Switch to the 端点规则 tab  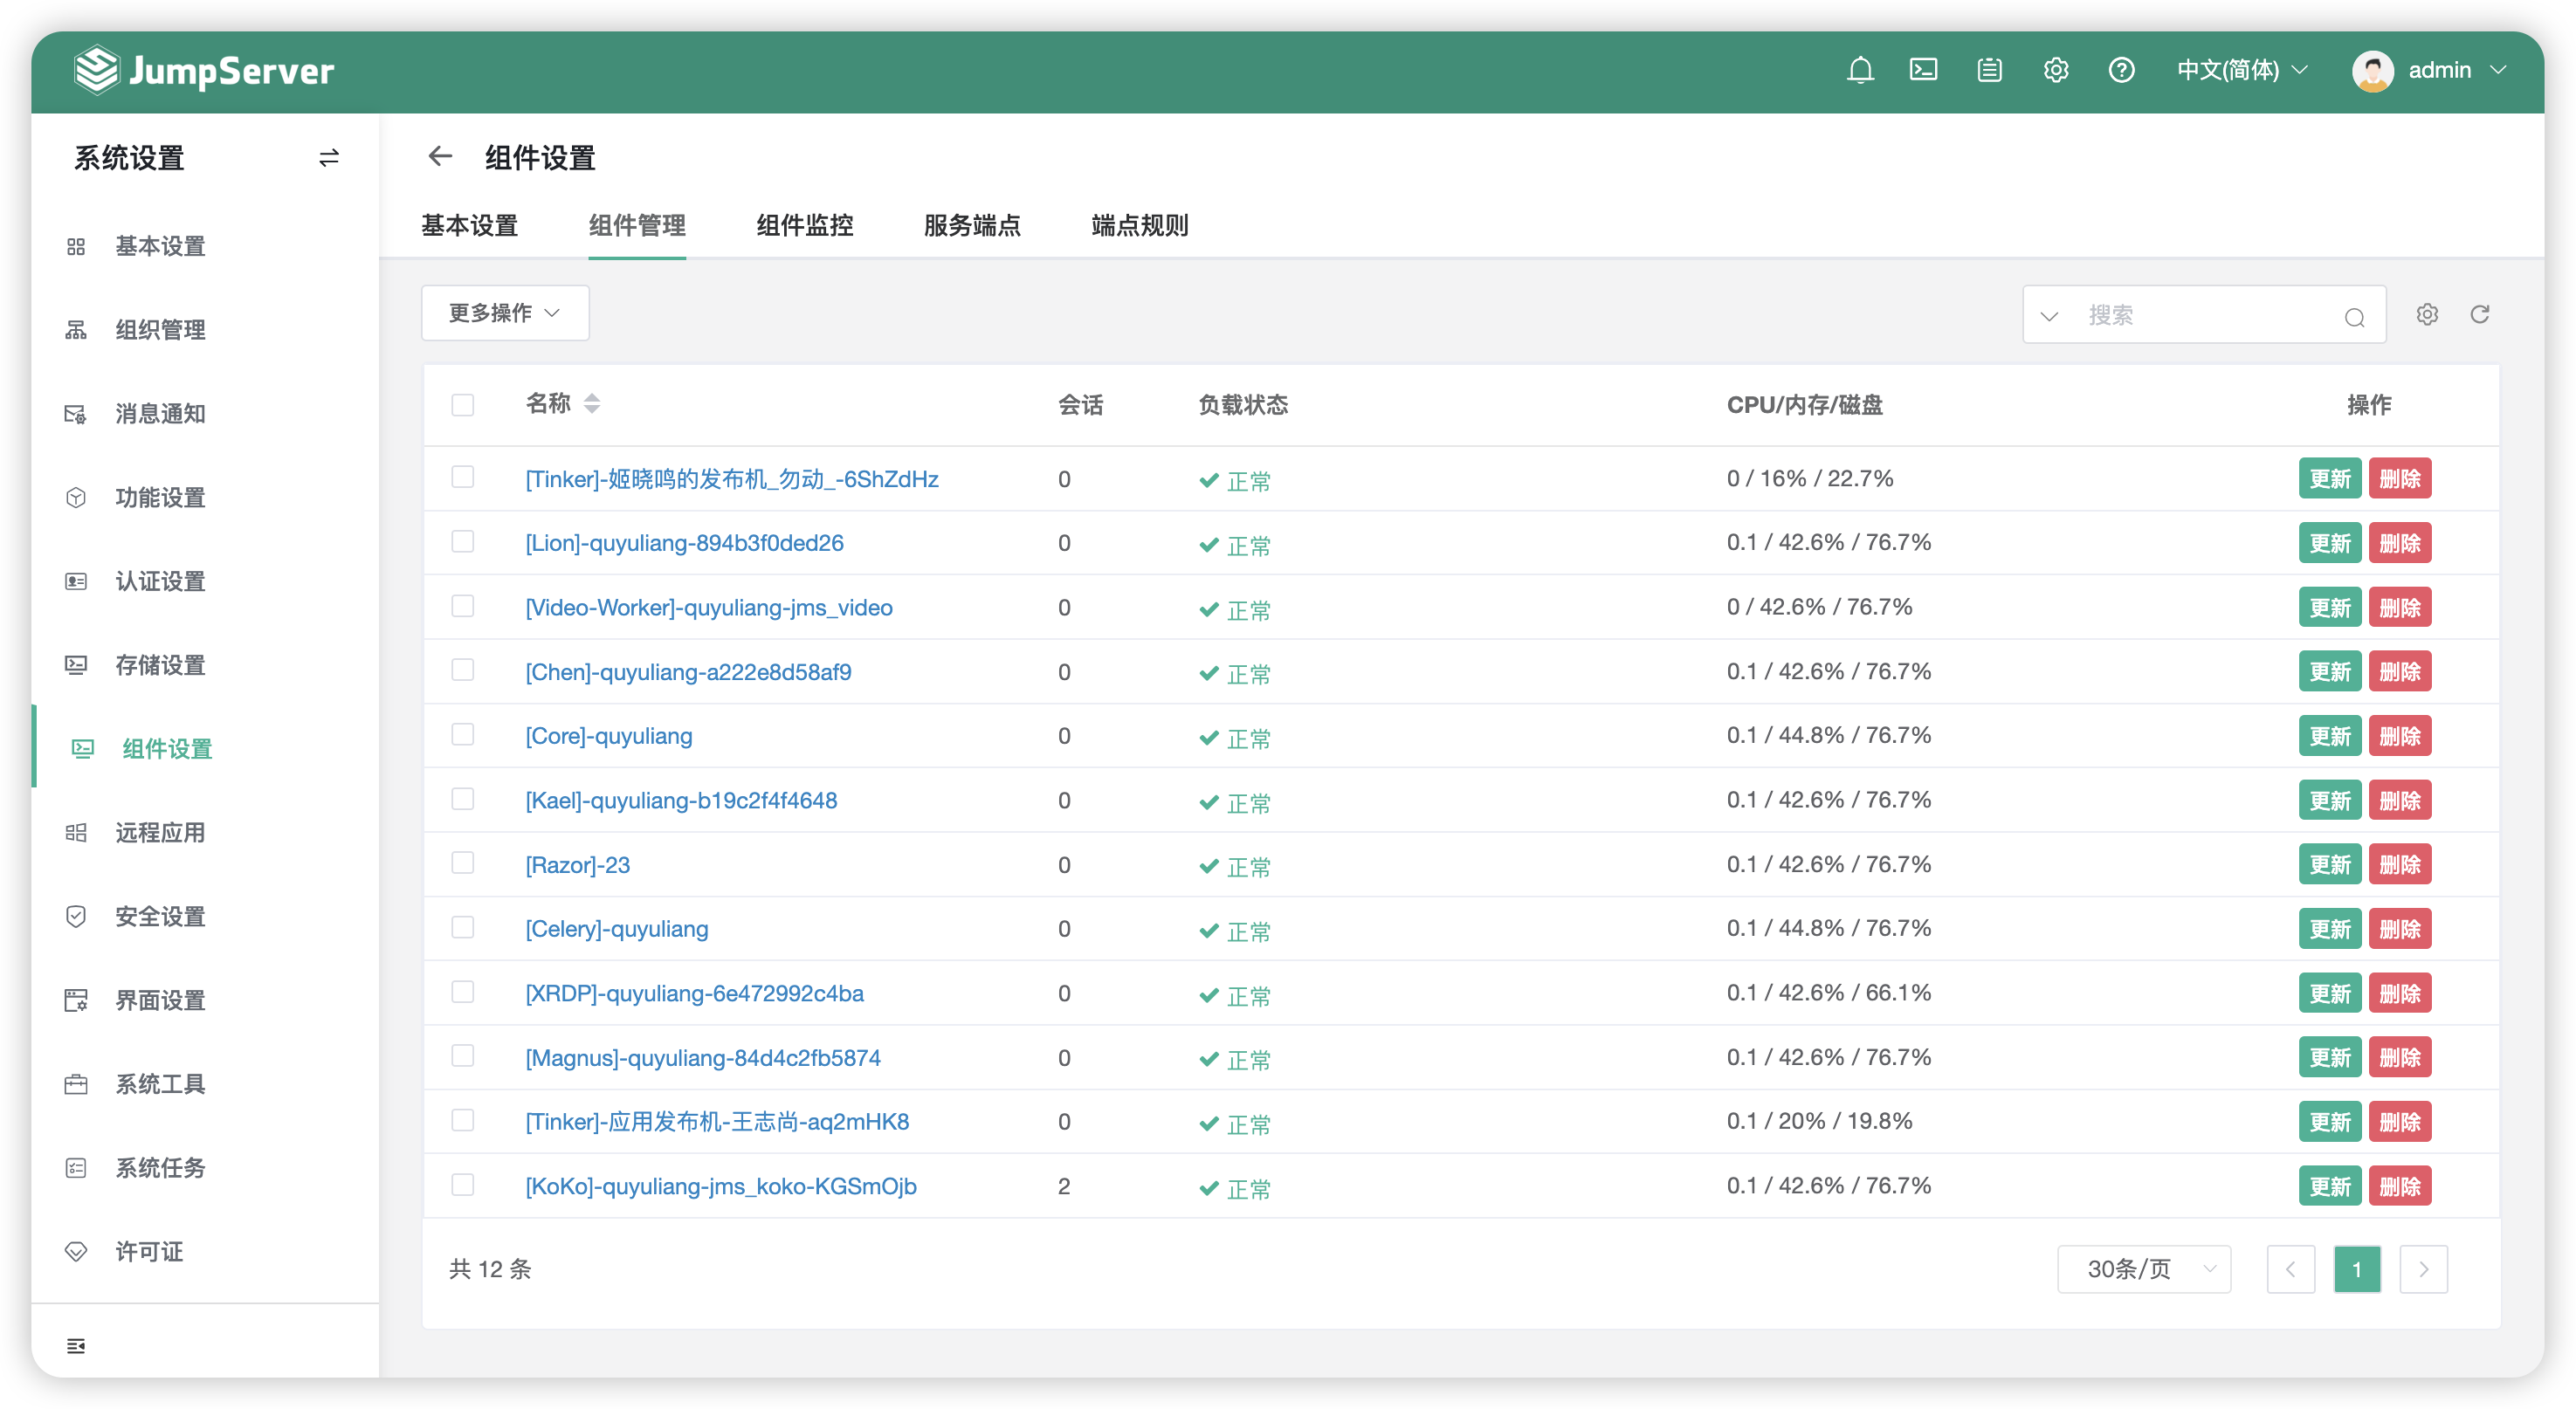[x=1140, y=226]
